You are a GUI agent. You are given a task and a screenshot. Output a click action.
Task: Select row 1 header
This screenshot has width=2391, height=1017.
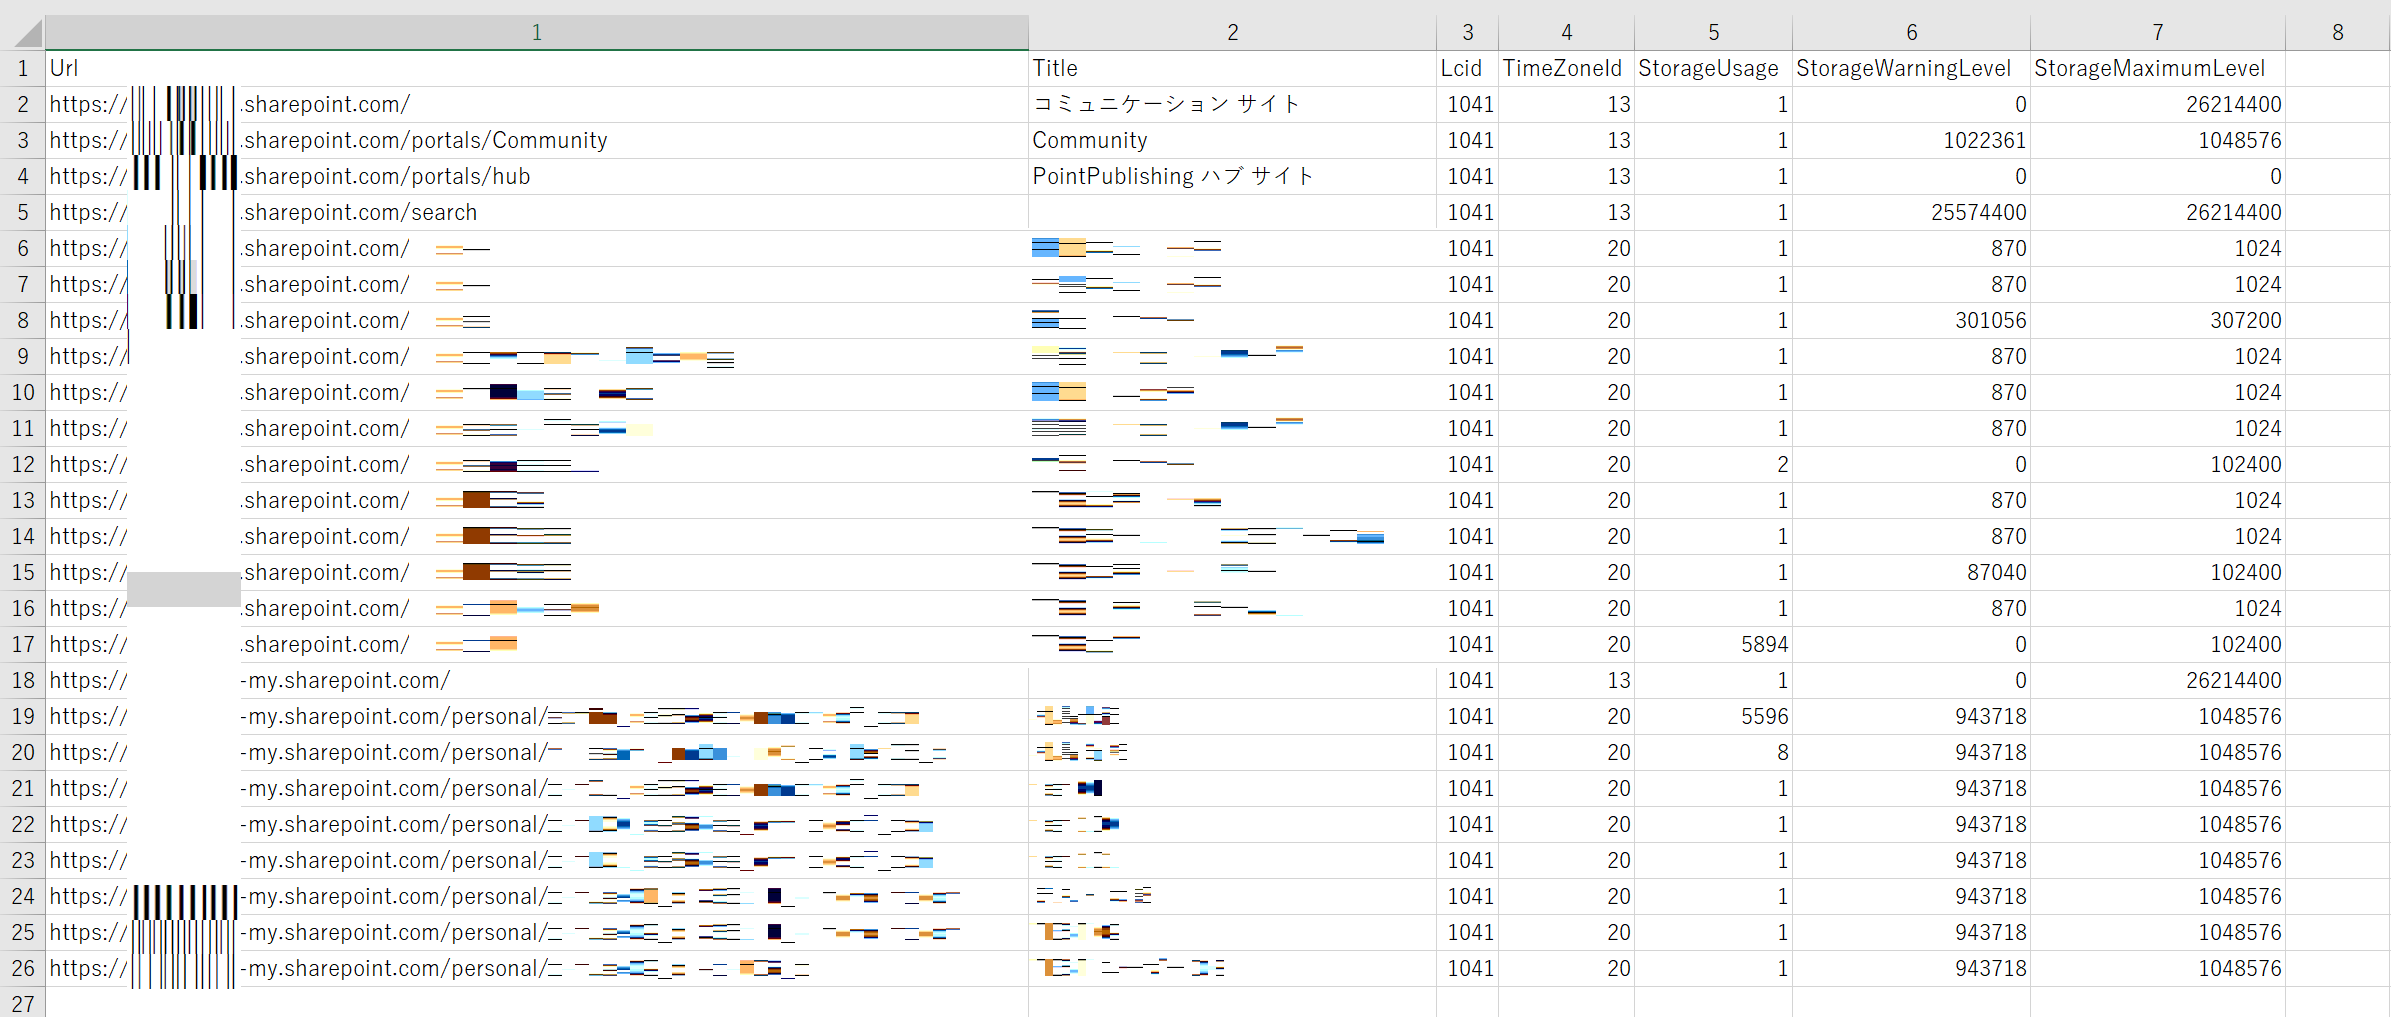[x=23, y=68]
